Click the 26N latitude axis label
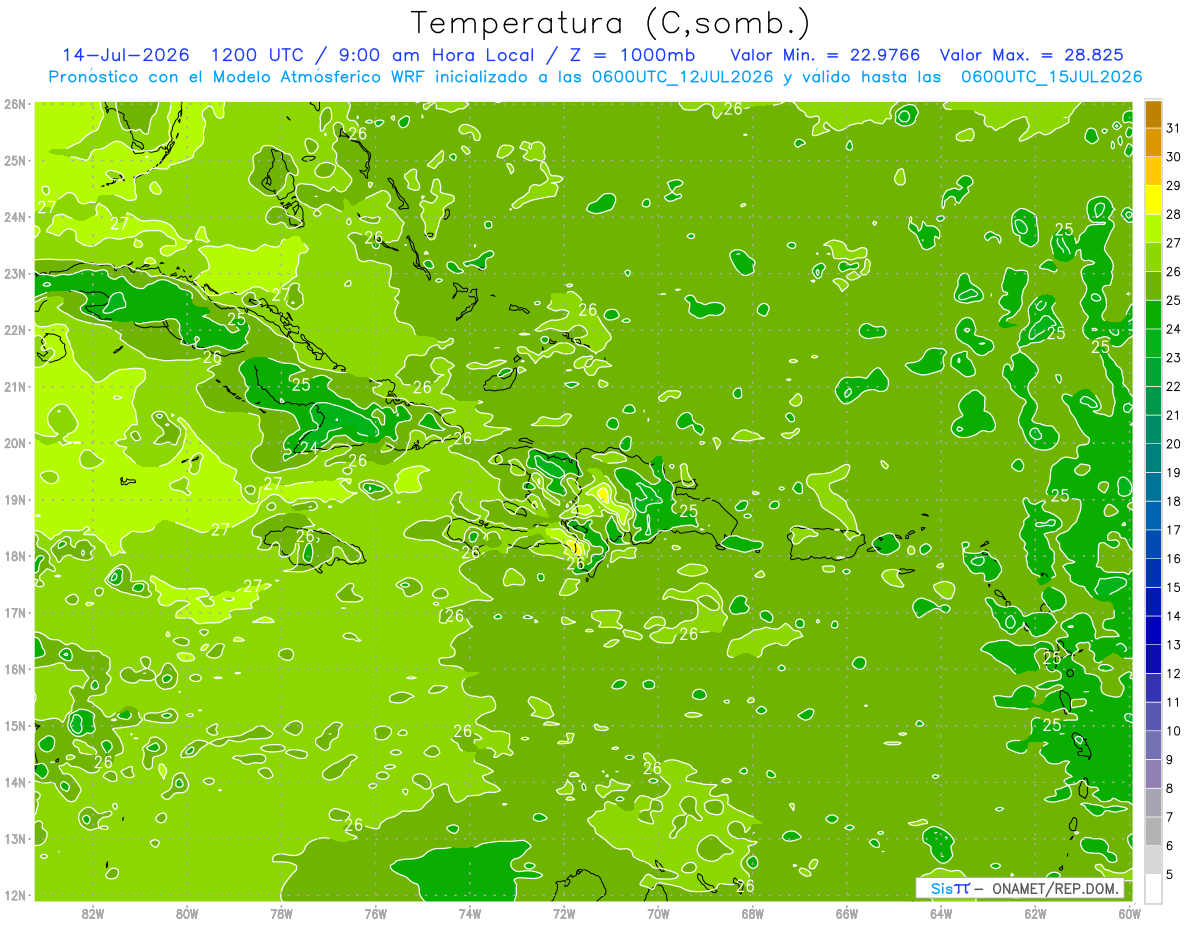 point(15,104)
